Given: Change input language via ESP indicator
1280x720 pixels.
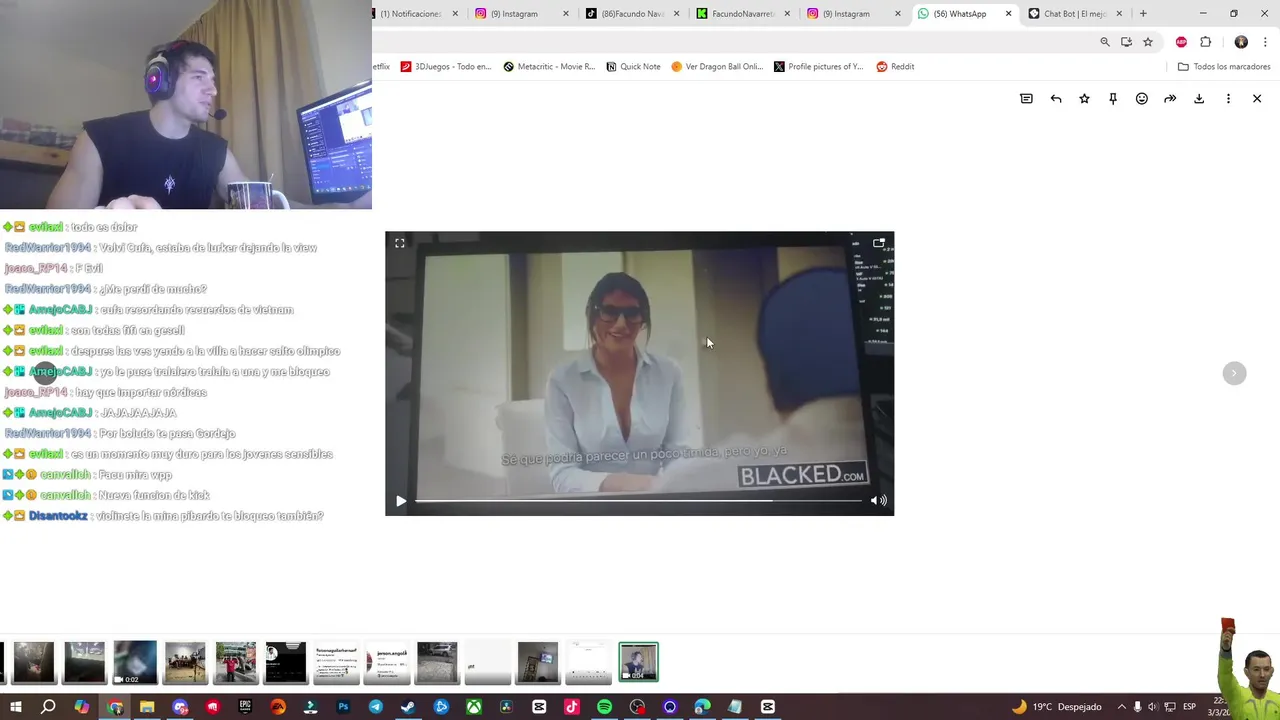Looking at the screenshot, I should coord(1189,707).
